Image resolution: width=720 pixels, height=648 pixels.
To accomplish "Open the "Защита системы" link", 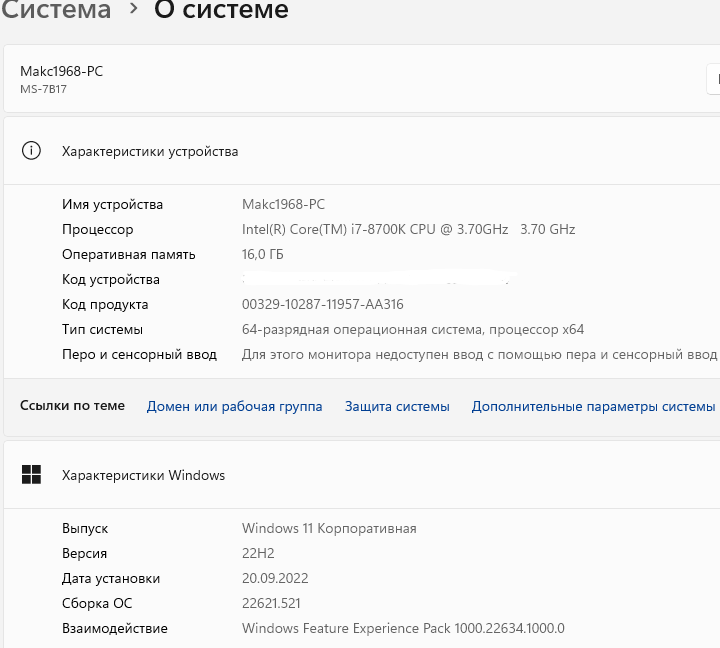I will [x=397, y=406].
